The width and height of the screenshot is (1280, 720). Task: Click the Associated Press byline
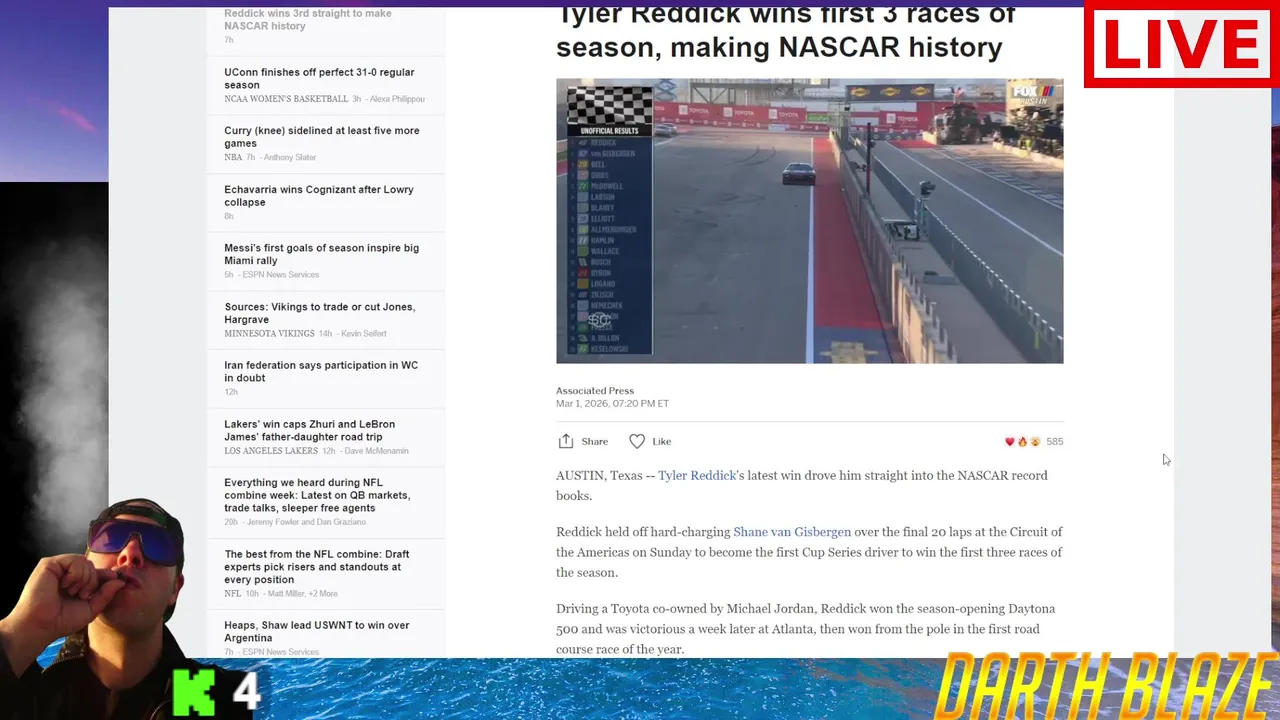pyautogui.click(x=595, y=391)
